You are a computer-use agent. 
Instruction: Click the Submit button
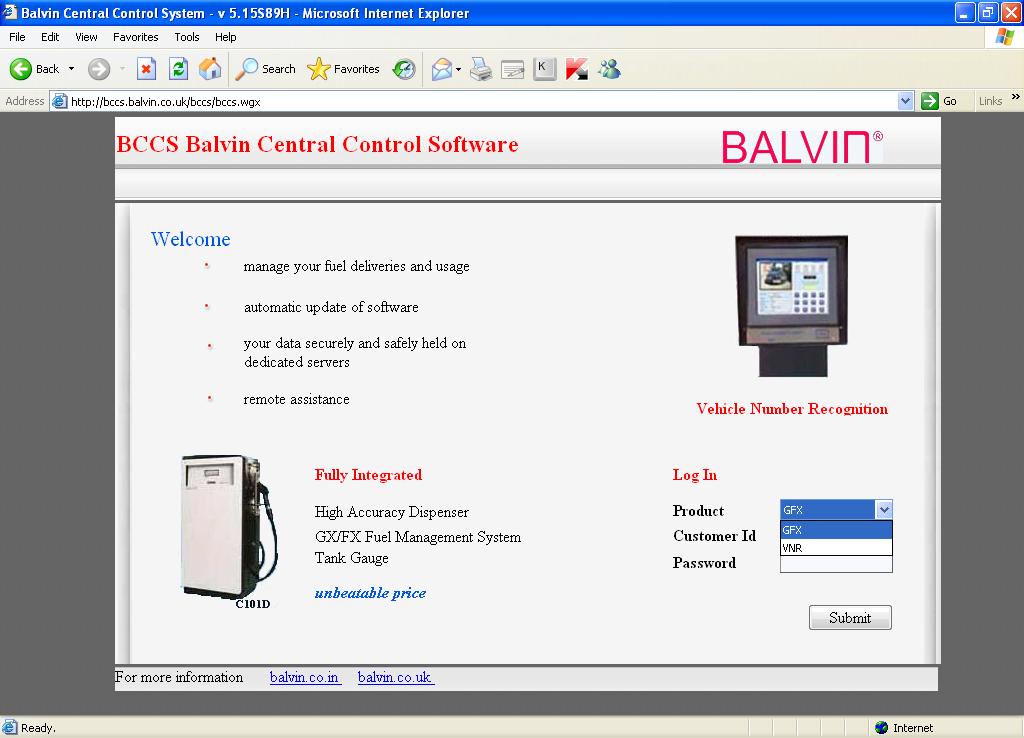(850, 617)
